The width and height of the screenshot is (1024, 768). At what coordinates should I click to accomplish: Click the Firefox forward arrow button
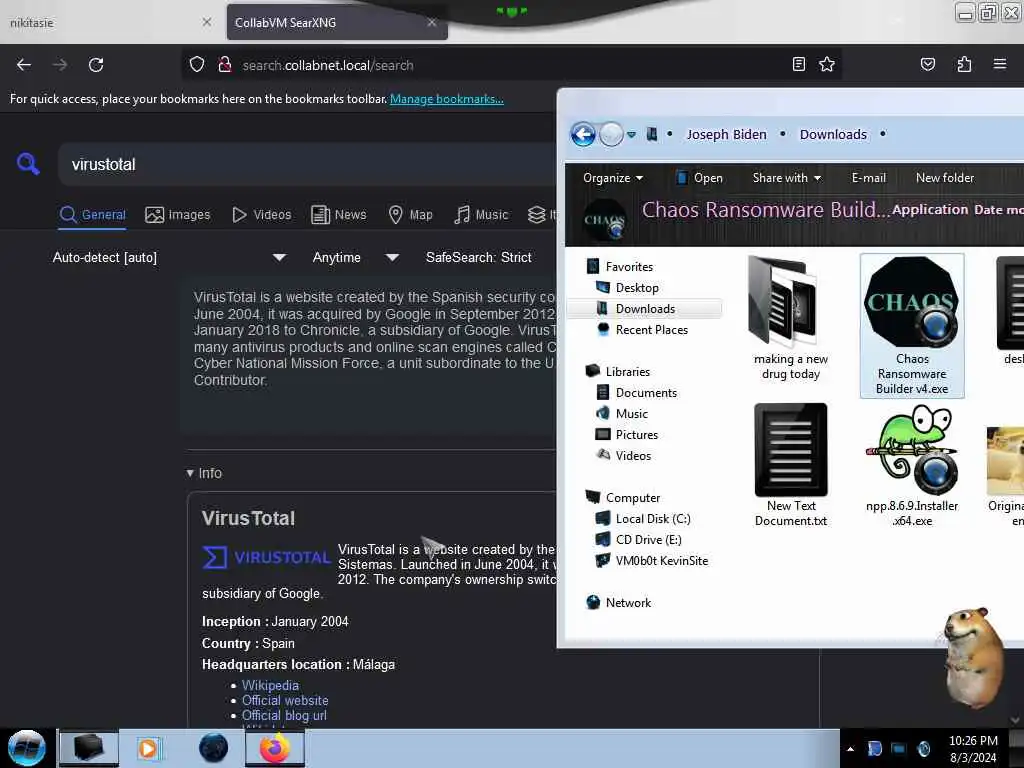pos(60,65)
